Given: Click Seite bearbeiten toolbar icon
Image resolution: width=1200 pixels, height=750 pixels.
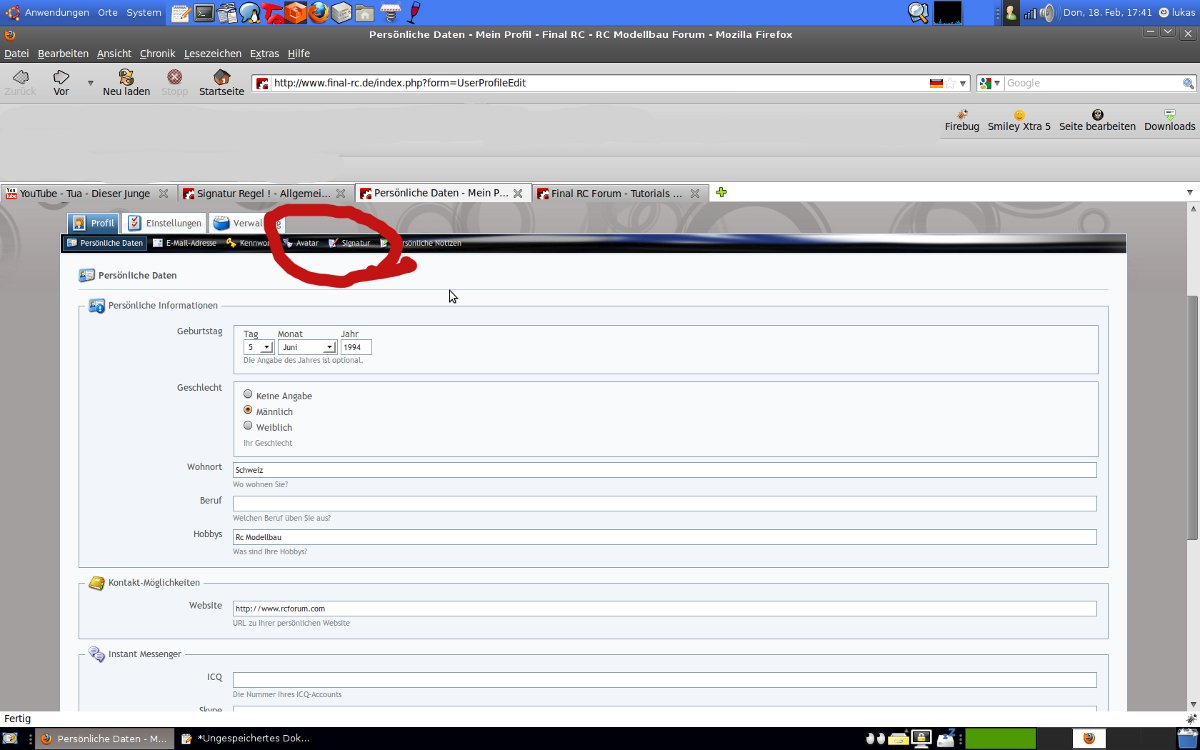Looking at the screenshot, I should pyautogui.click(x=1097, y=115).
